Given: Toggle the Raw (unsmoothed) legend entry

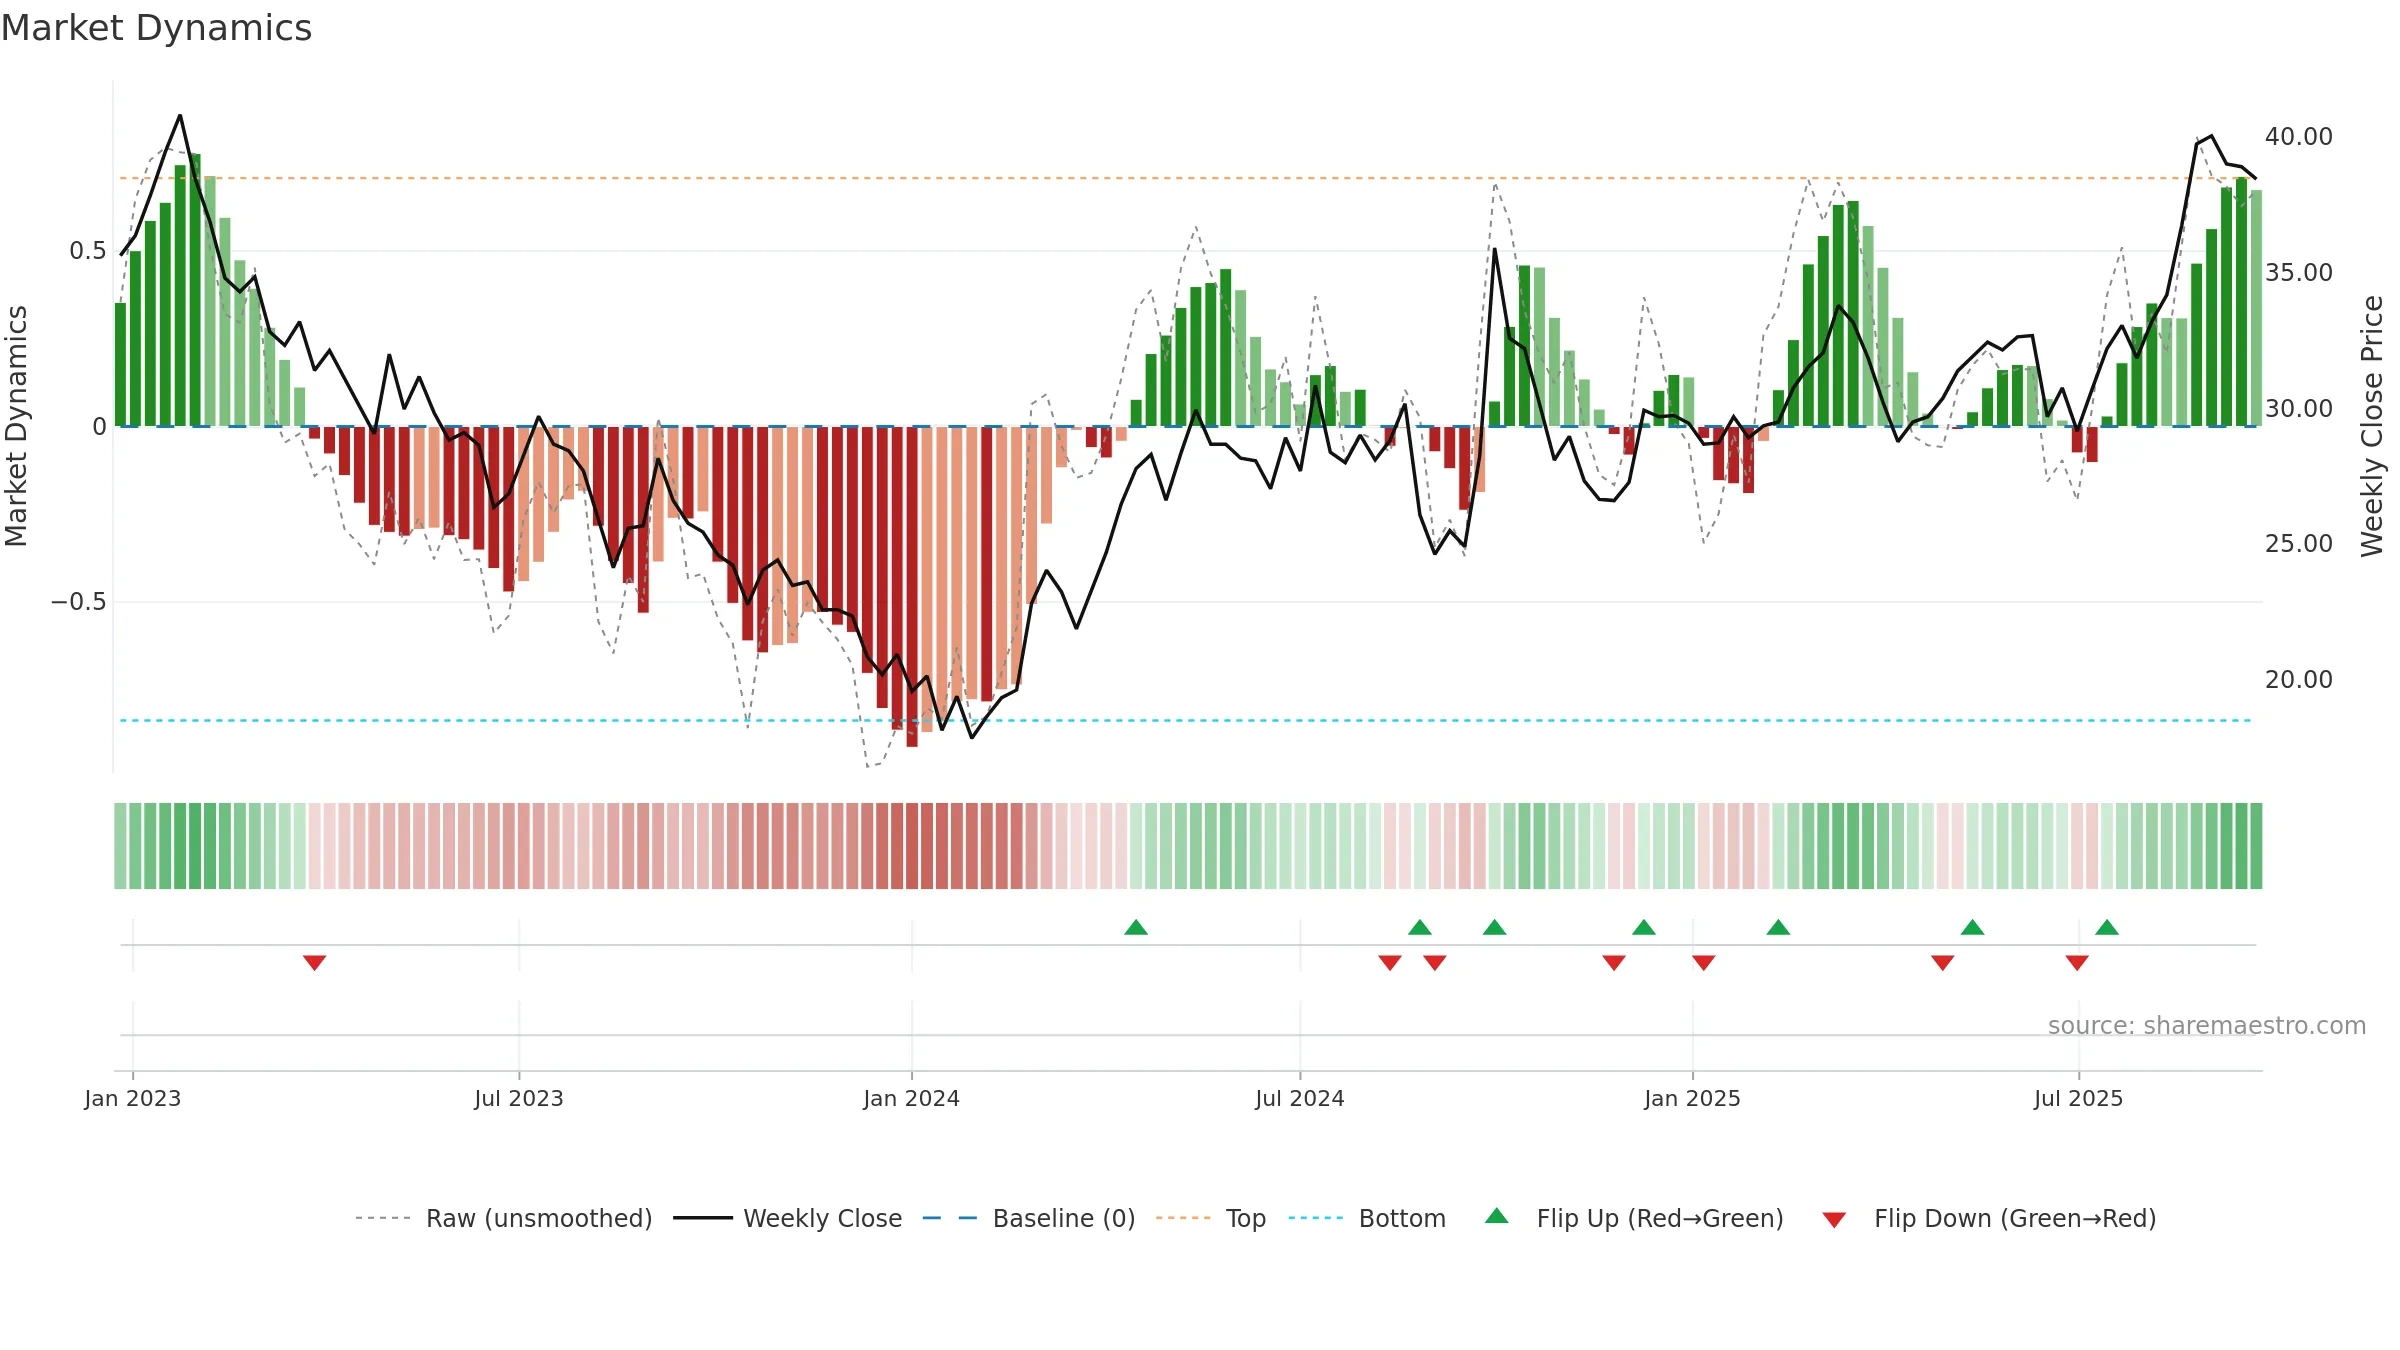Looking at the screenshot, I should 504,1218.
